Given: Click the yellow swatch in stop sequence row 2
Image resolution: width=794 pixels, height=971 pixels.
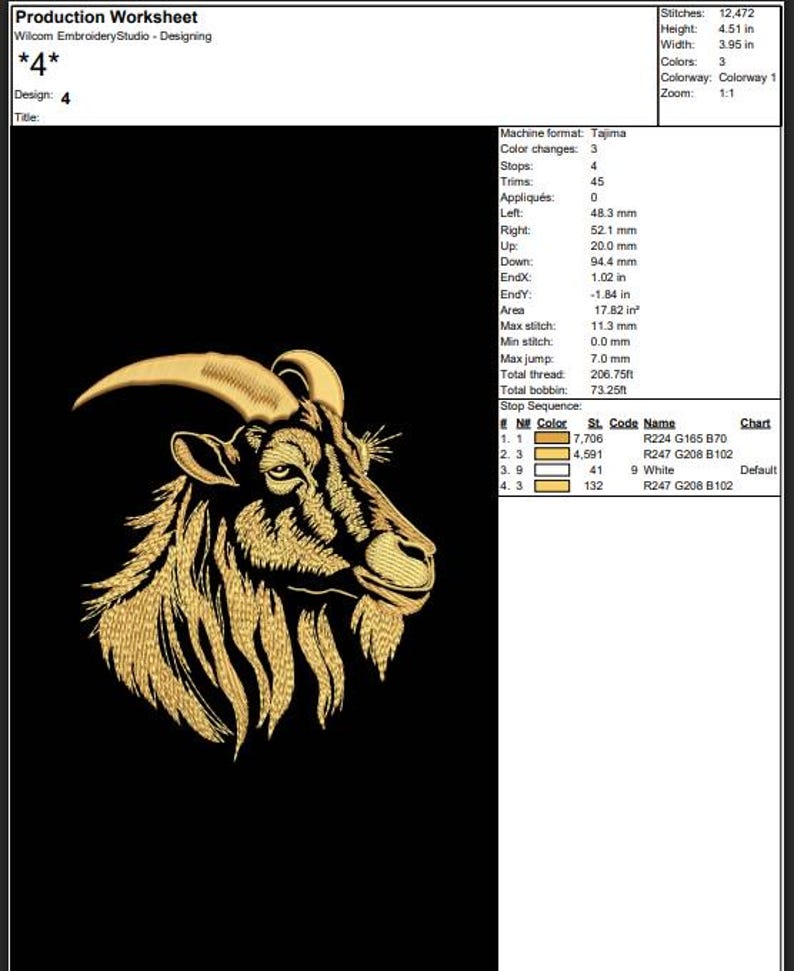Looking at the screenshot, I should pyautogui.click(x=551, y=454).
